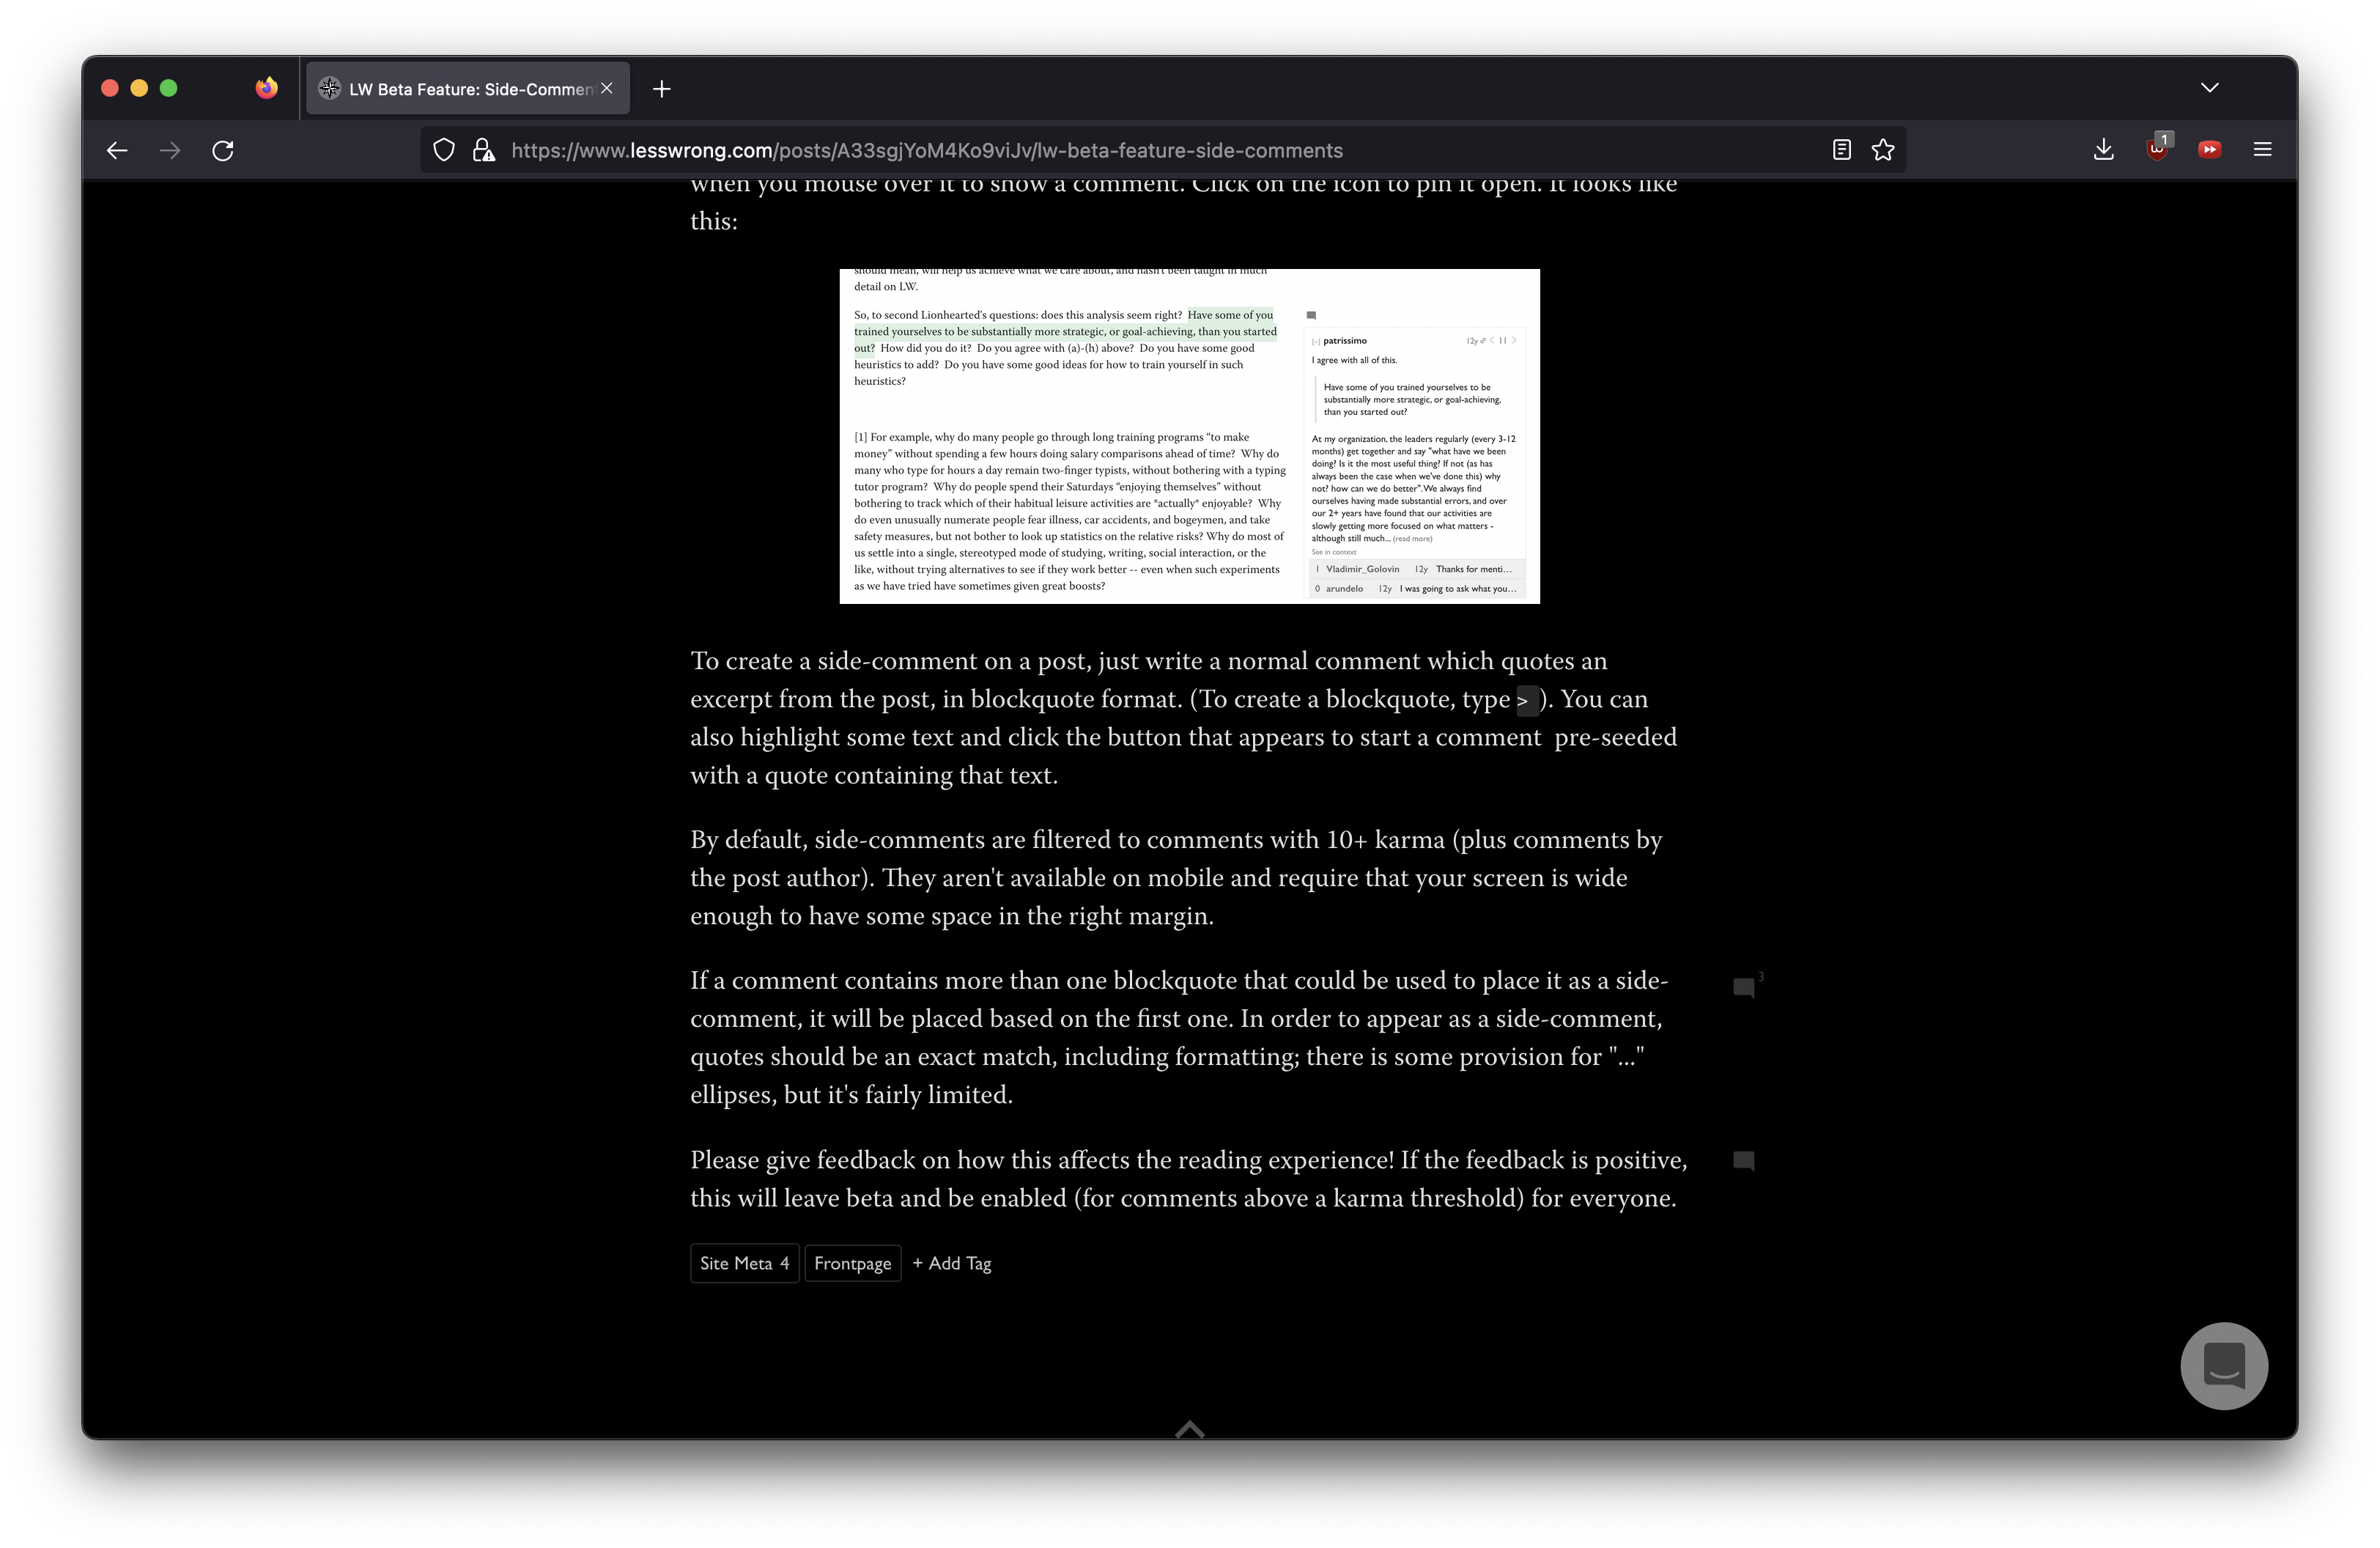Toggle reader view icon in address bar
This screenshot has height=1548, width=2380.
[x=1841, y=150]
